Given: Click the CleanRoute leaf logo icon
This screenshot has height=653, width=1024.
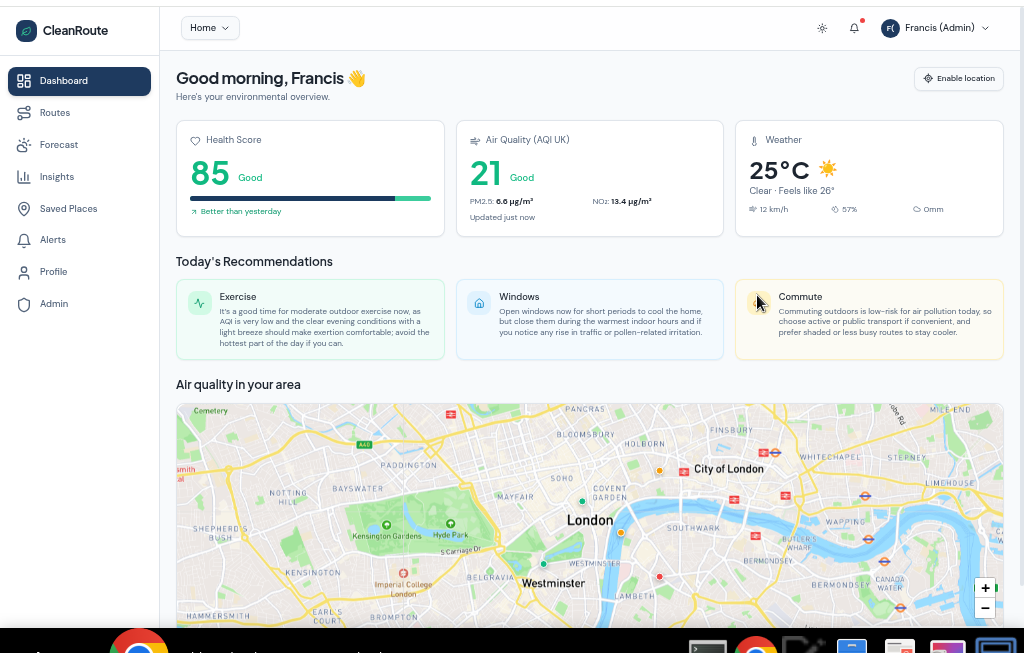Looking at the screenshot, I should [x=26, y=31].
